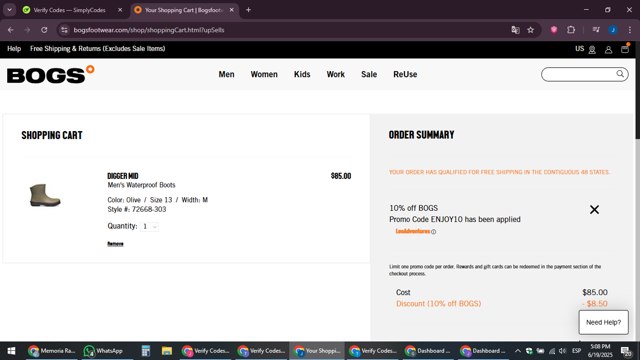
Task: Open the Kids menu
Action: pyautogui.click(x=302, y=74)
